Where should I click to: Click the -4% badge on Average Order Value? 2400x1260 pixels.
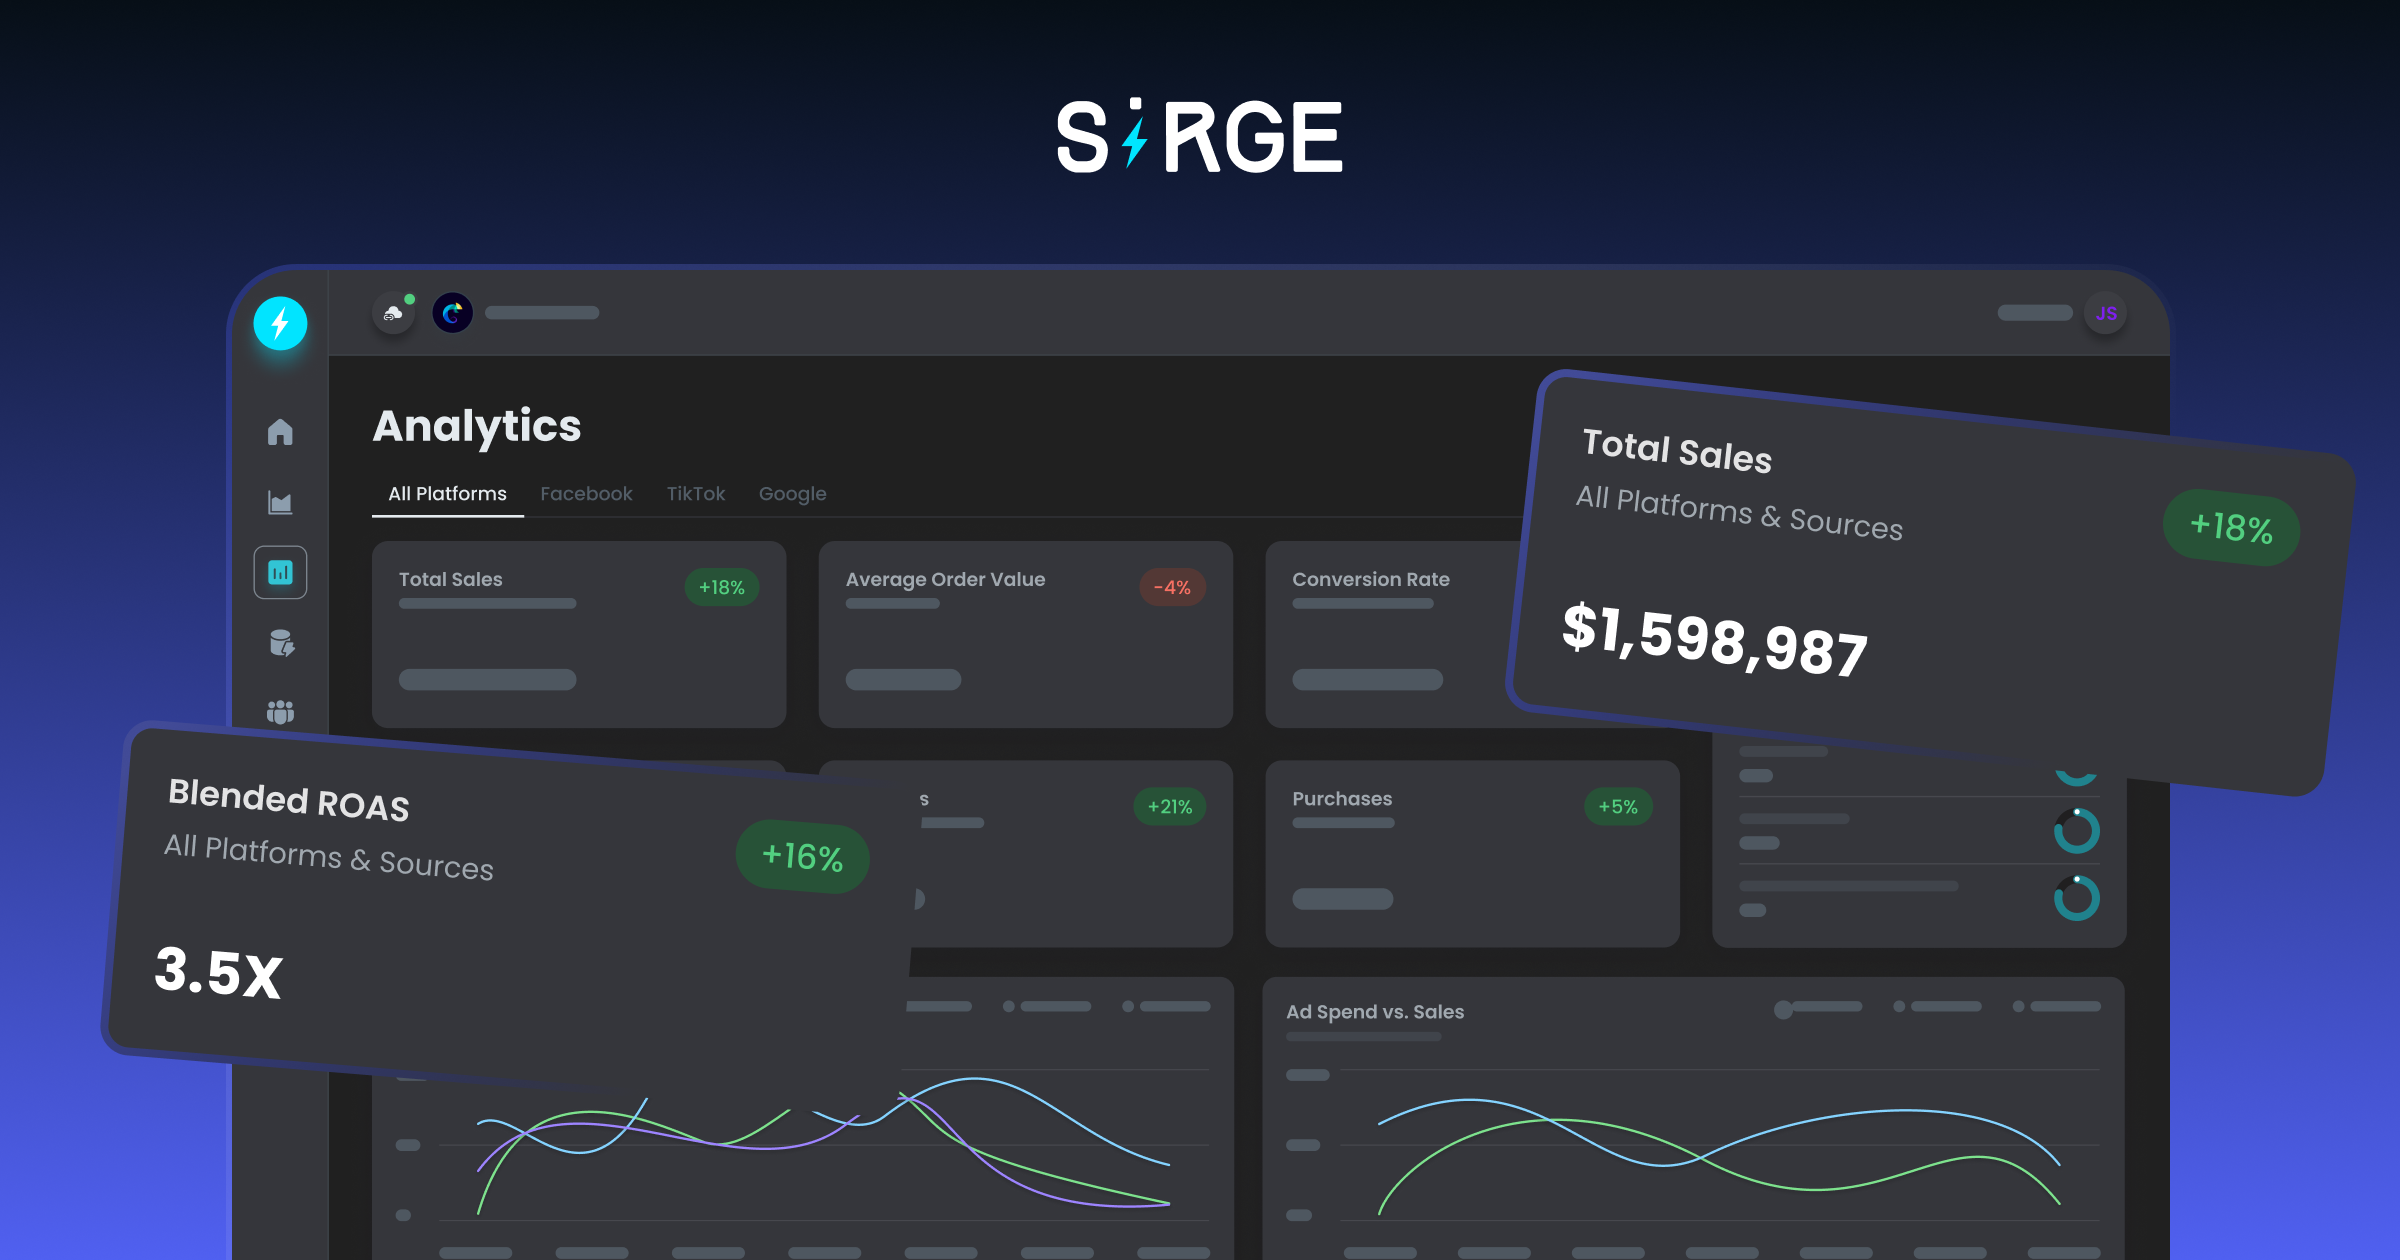(1171, 588)
